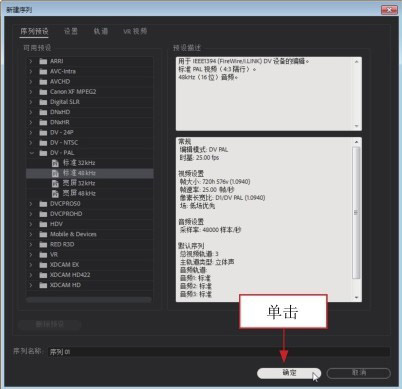The width and height of the screenshot is (402, 389).
Task: Open the 设置 tab
Action: click(x=71, y=31)
